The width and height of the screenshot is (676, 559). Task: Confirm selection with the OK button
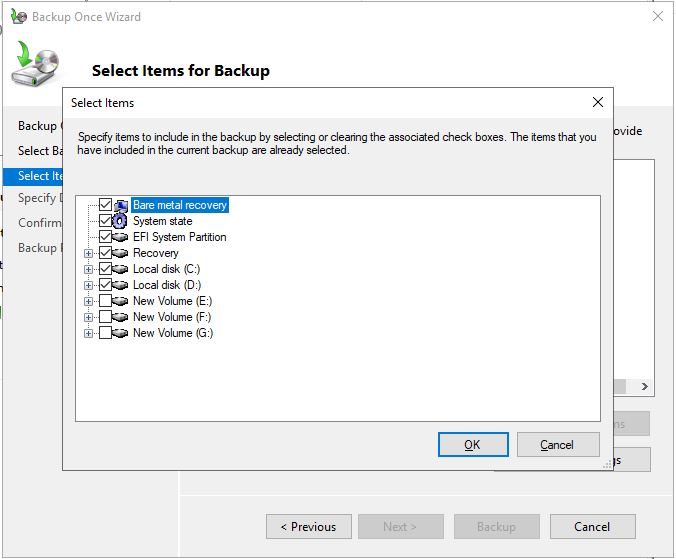(473, 445)
